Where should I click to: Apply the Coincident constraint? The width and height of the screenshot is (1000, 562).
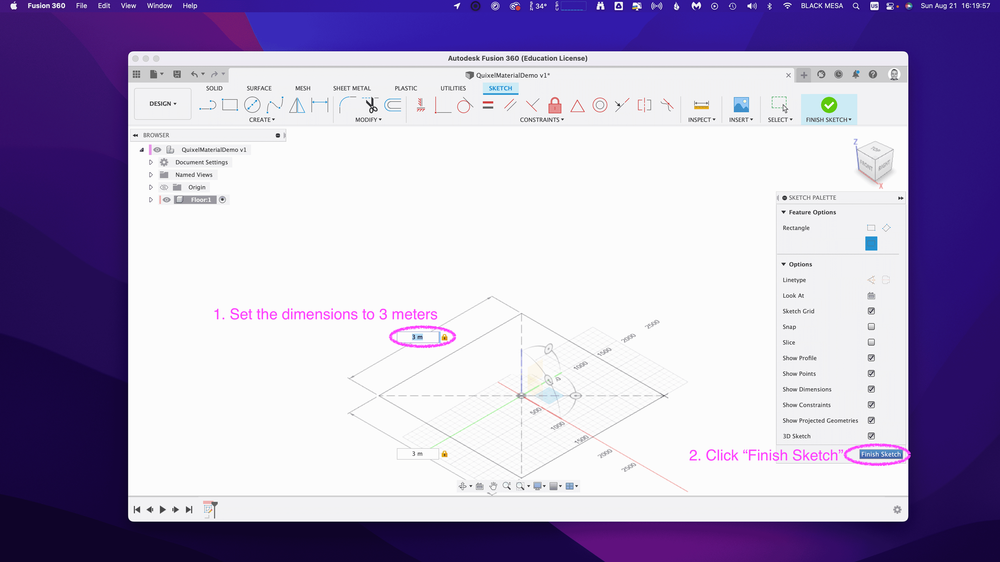click(443, 105)
